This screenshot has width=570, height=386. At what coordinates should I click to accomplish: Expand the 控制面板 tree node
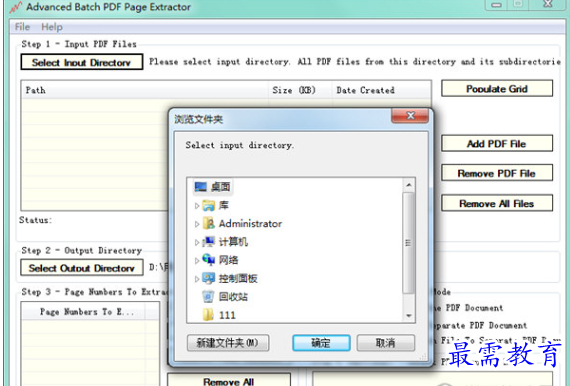(x=197, y=279)
